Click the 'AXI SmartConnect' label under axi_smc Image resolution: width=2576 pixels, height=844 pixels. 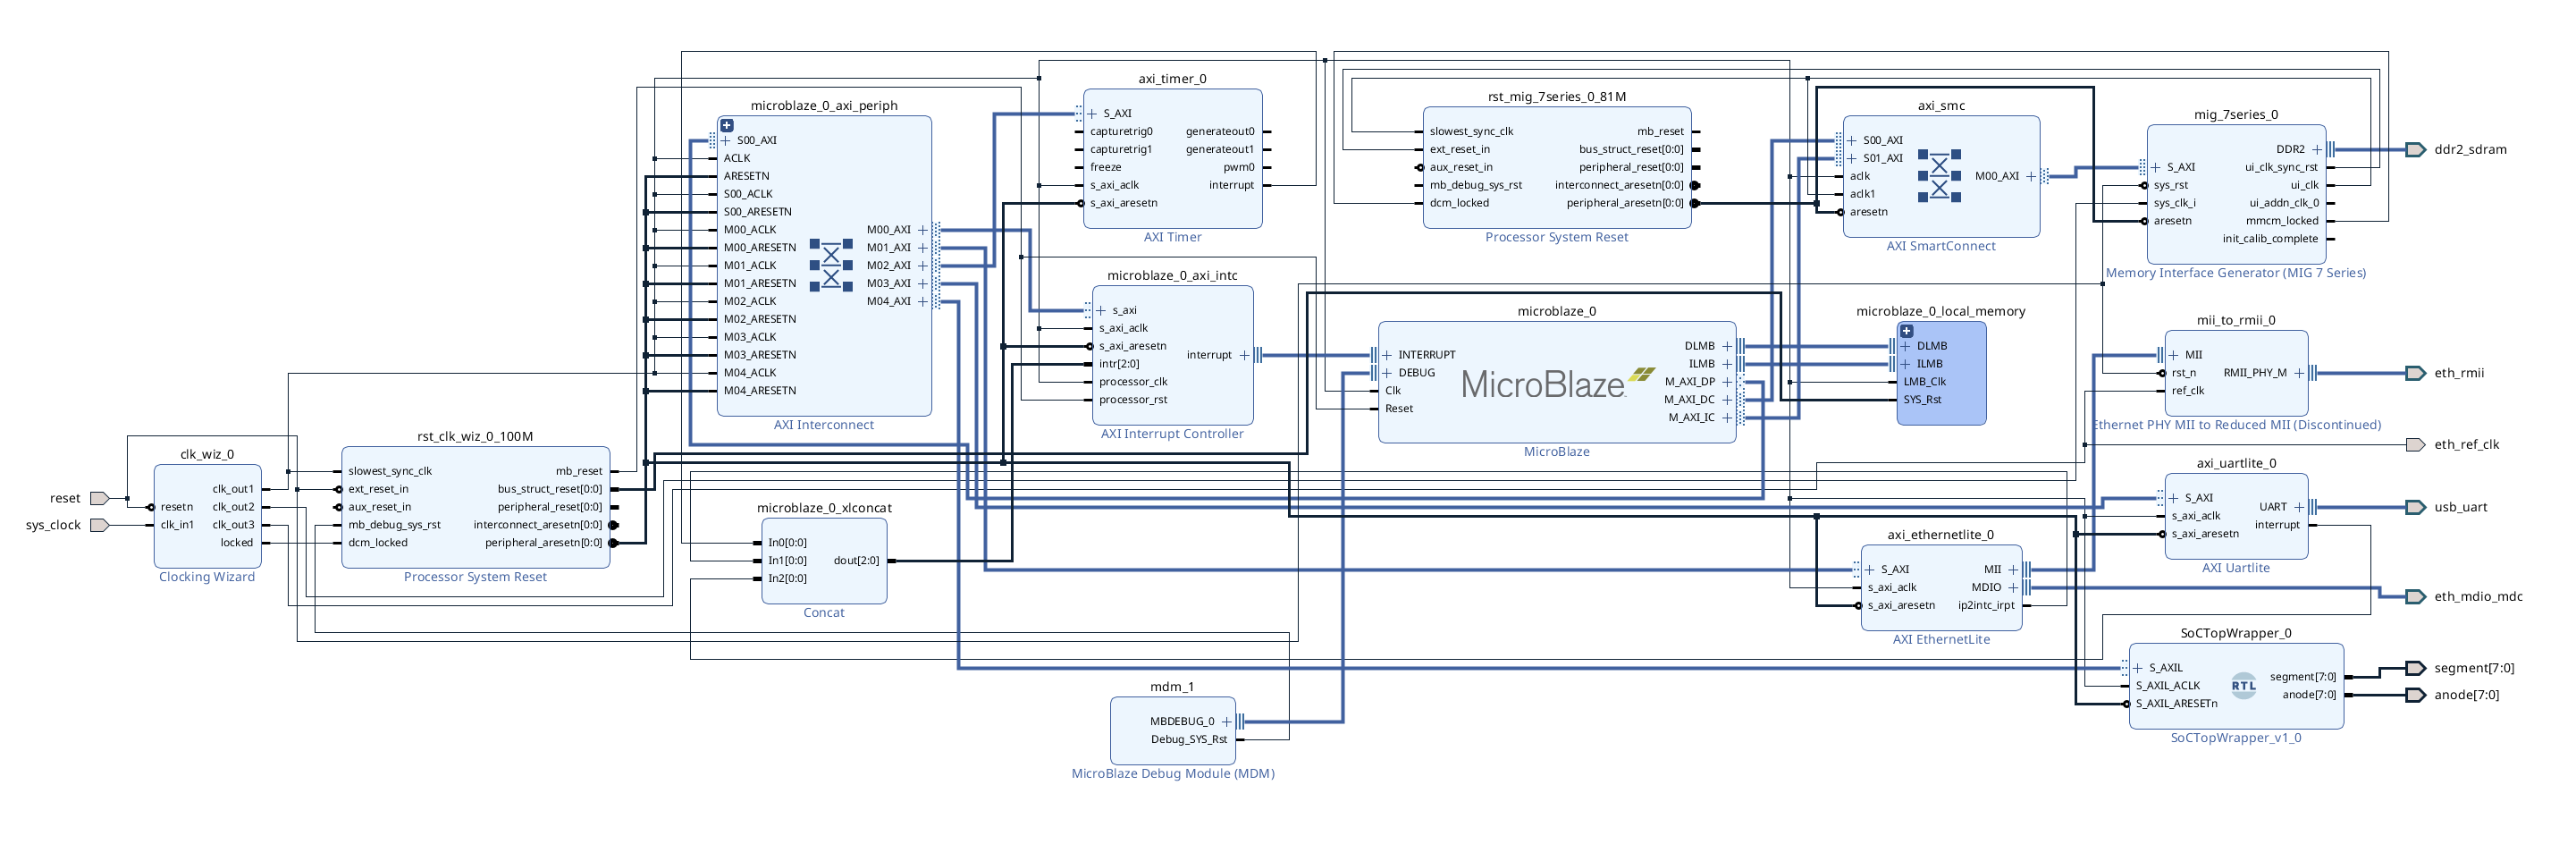[1940, 246]
